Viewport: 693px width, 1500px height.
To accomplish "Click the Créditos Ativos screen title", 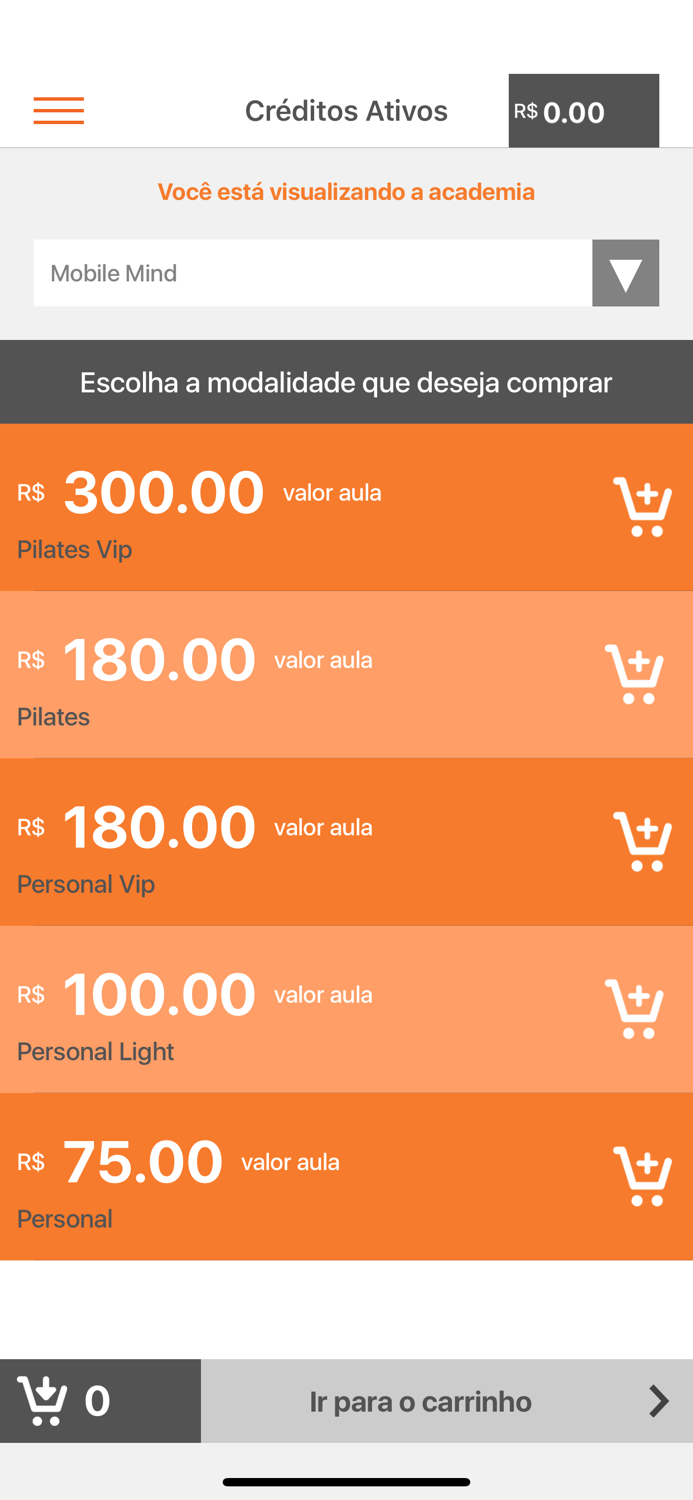I will (346, 111).
